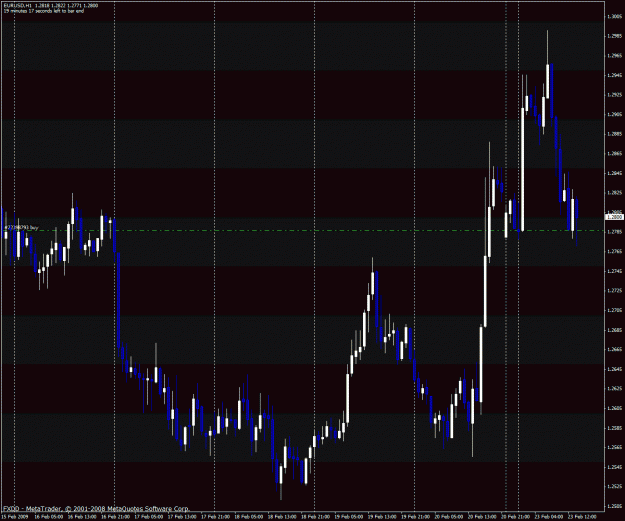Click the 1.2645 price scale label
This screenshot has width=625, height=521.
point(615,369)
